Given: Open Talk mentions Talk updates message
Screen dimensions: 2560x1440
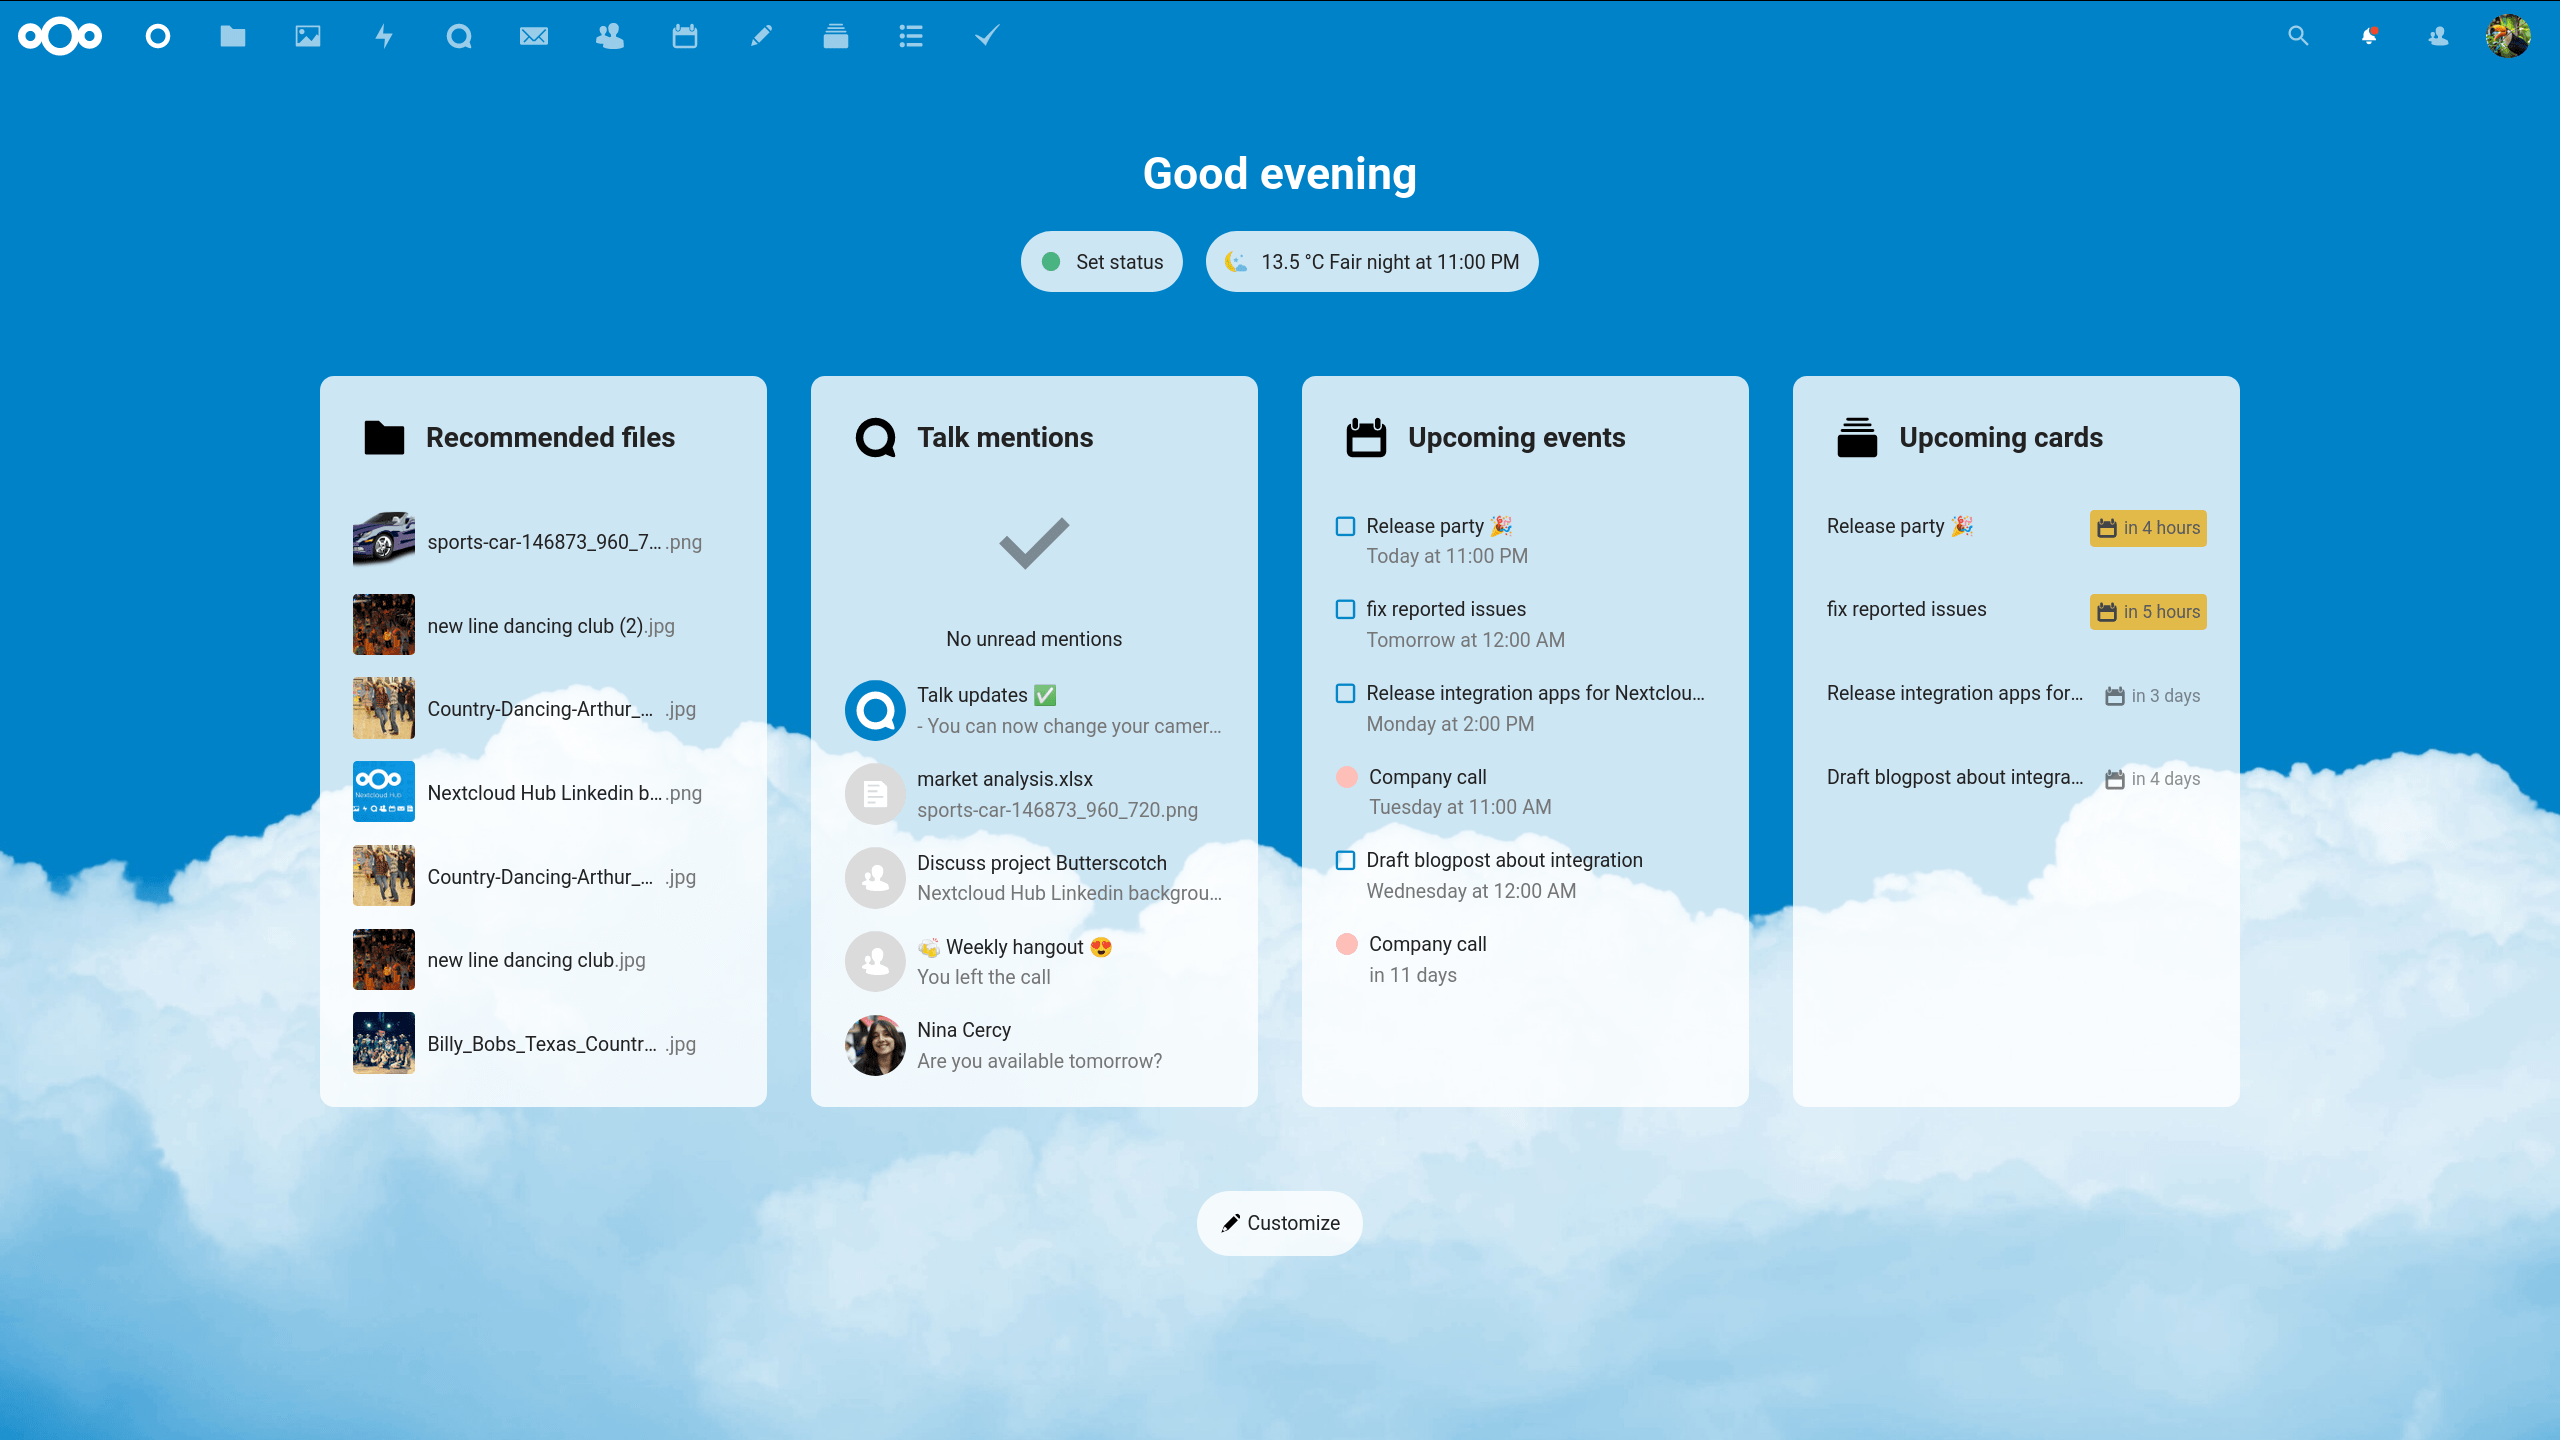Looking at the screenshot, I should [x=1034, y=709].
